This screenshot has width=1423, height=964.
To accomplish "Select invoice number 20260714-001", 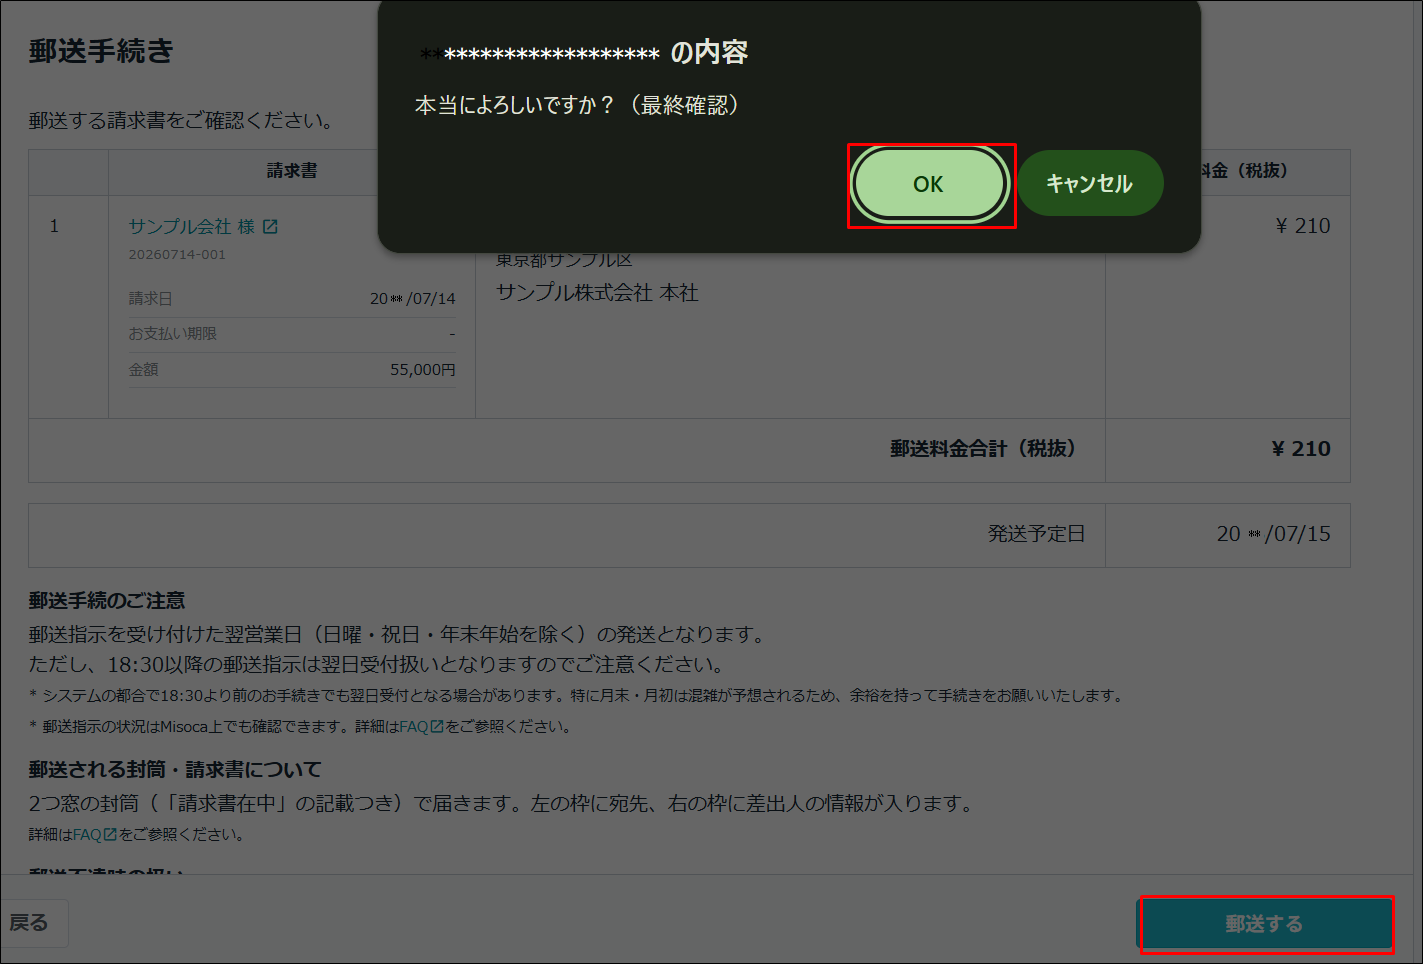I will [x=177, y=254].
